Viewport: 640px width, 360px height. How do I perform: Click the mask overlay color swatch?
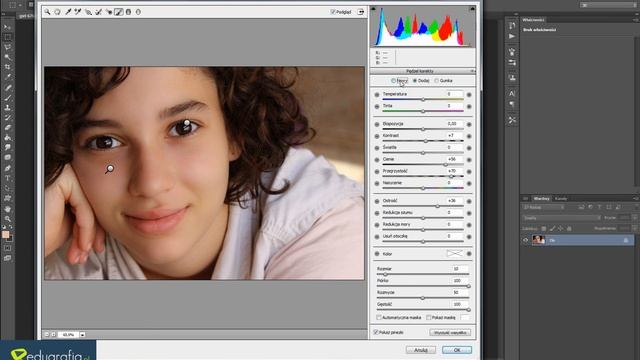[465, 317]
